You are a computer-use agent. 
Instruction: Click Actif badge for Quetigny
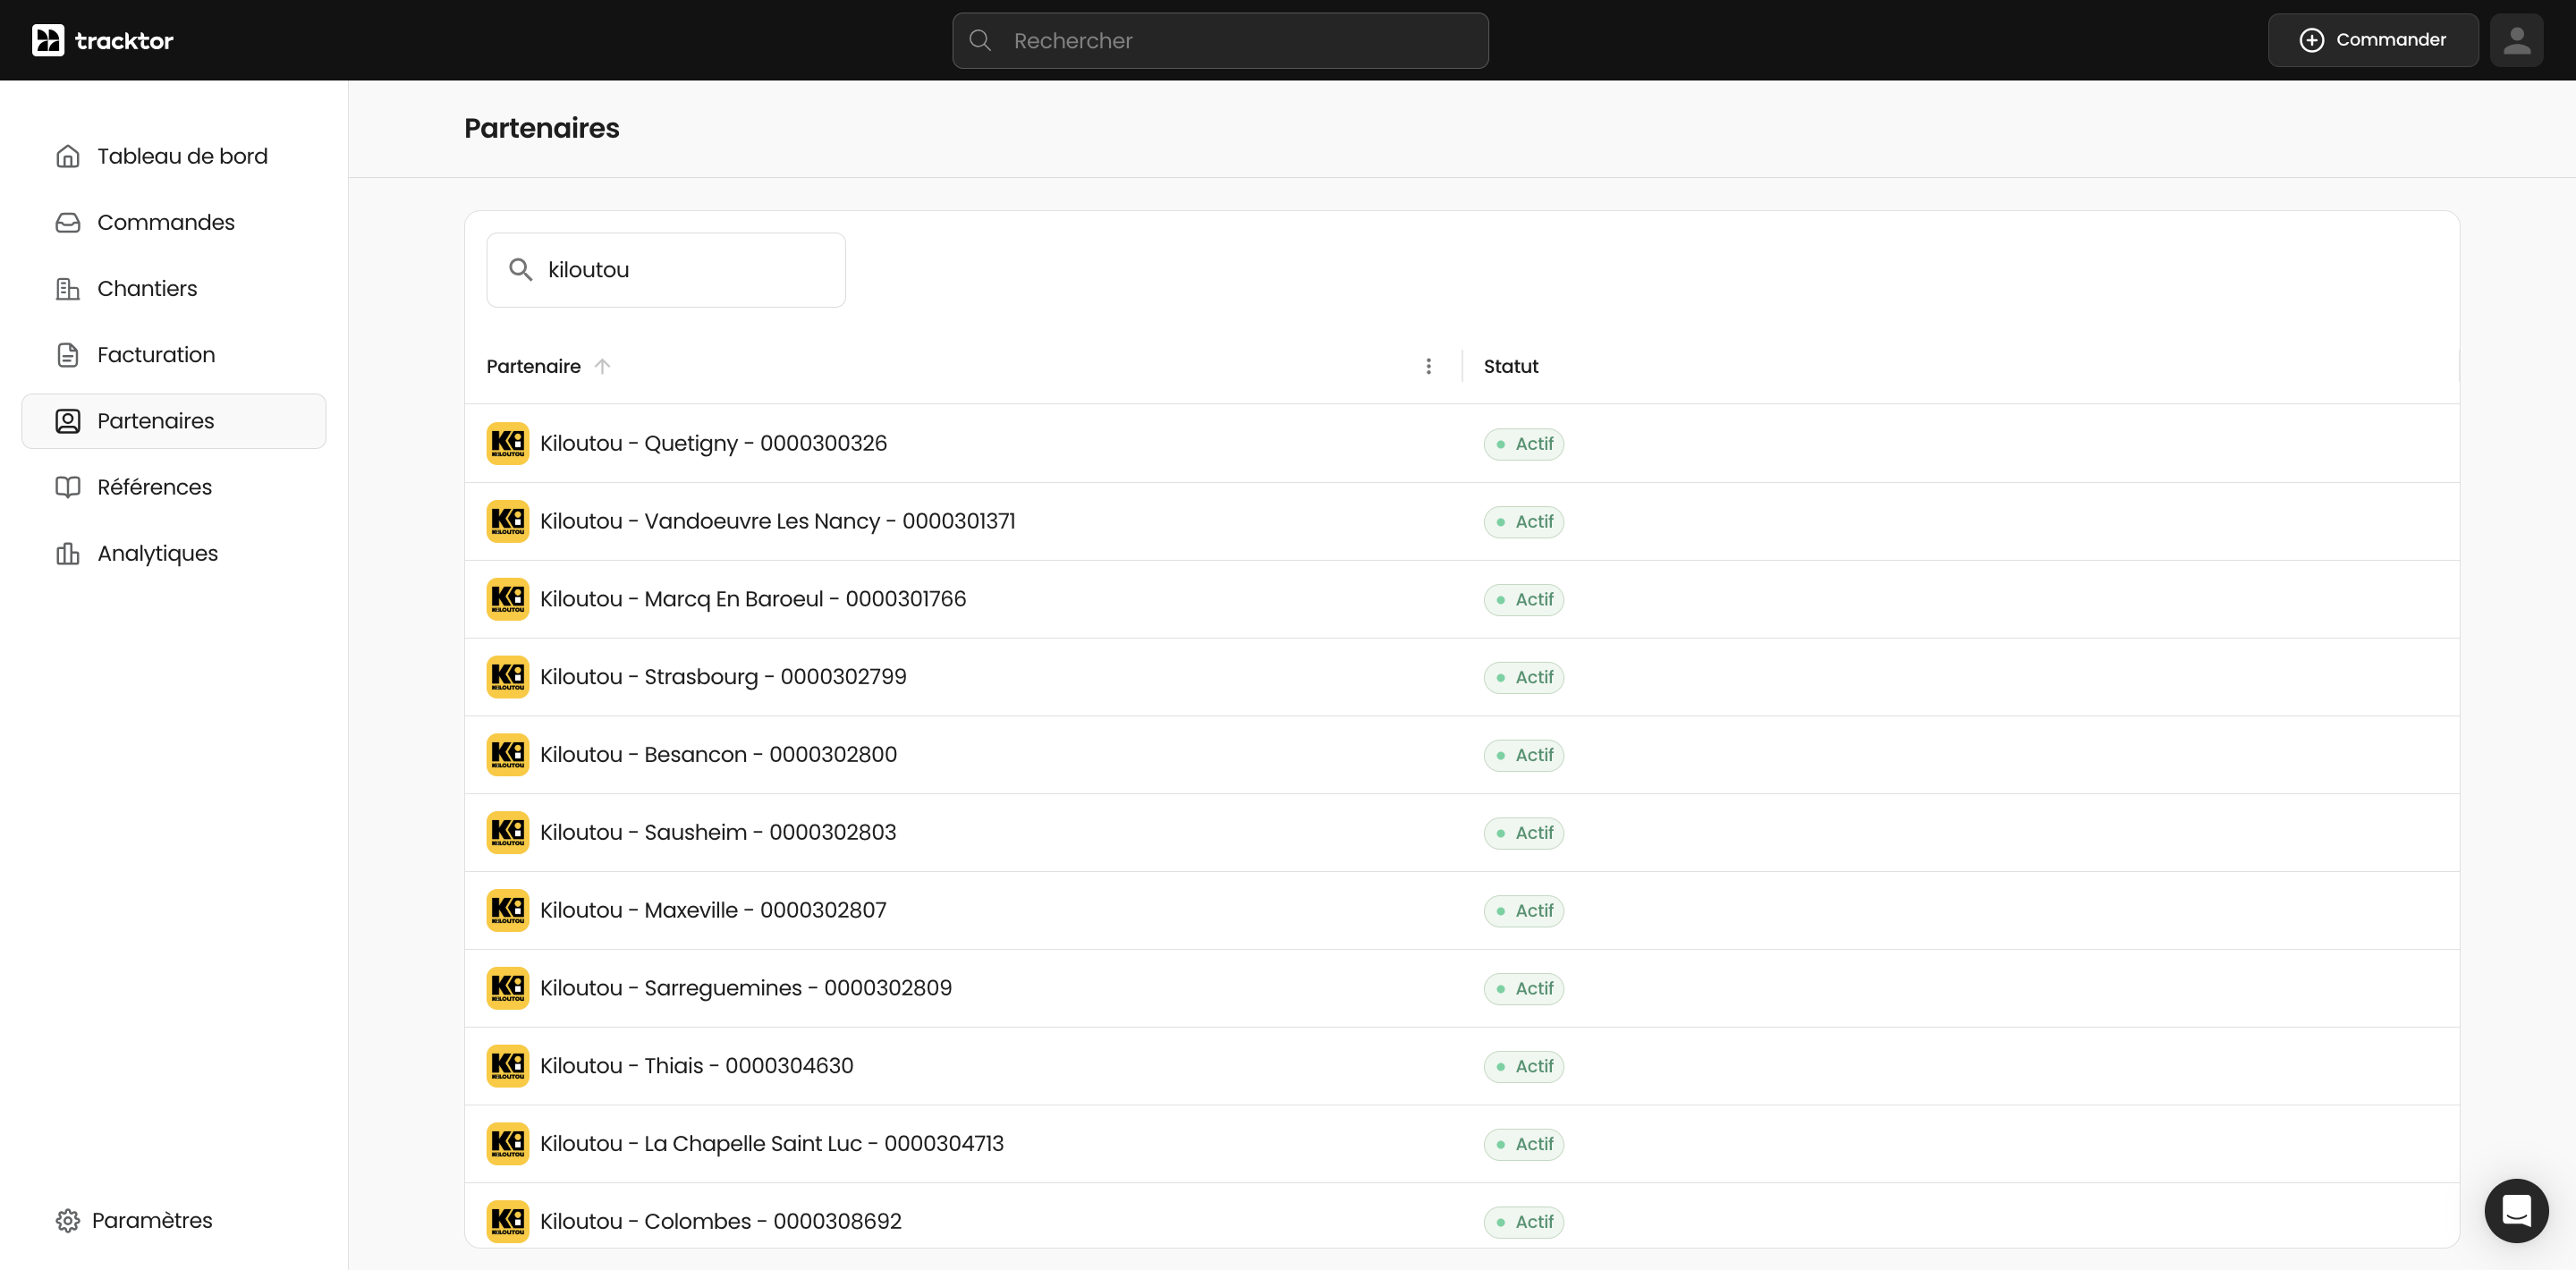[x=1523, y=444]
